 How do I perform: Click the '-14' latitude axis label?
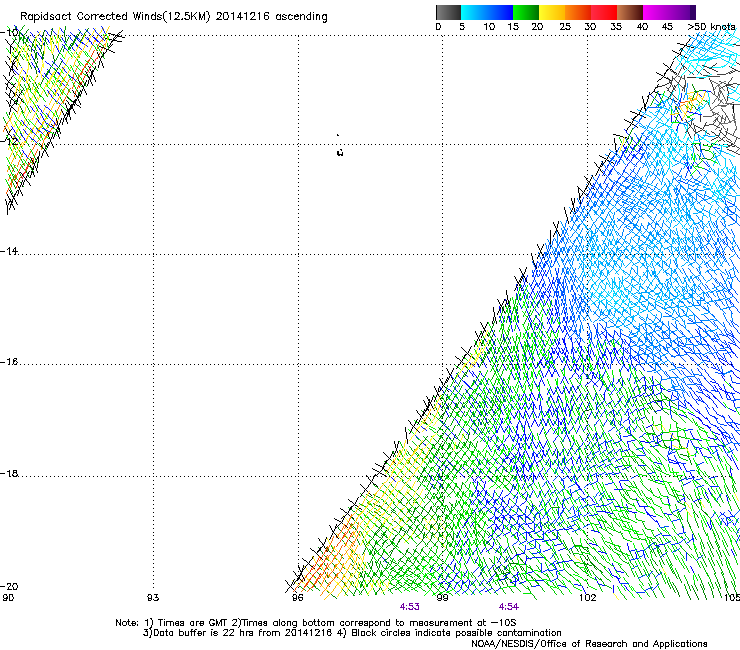click(9, 251)
